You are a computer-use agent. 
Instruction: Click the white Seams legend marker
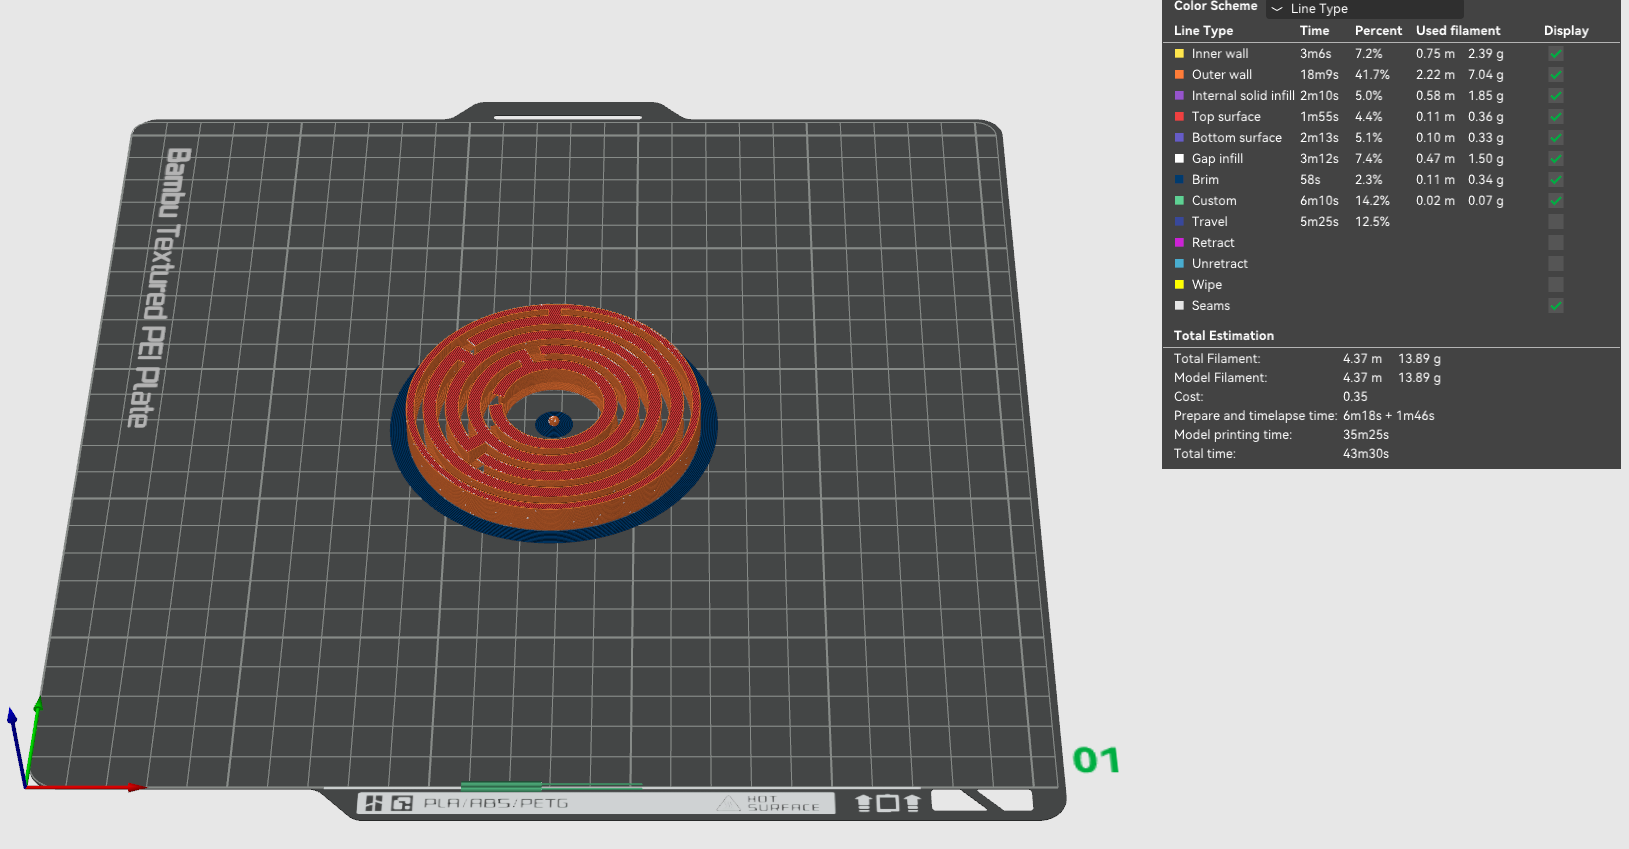tap(1179, 306)
